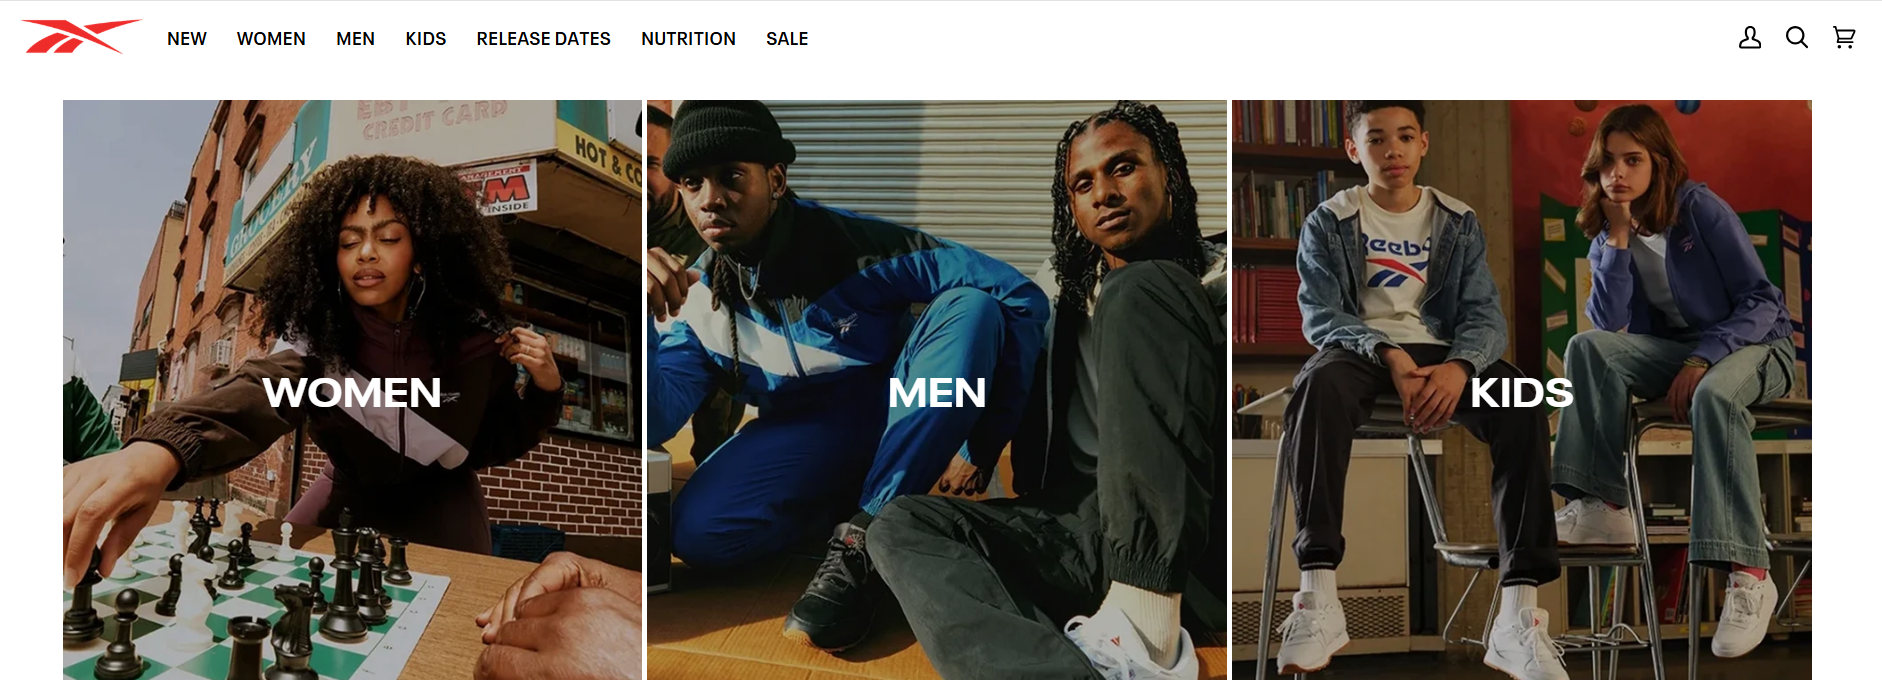Open the account profile icon
Viewport: 1882px width, 688px height.
1749,38
